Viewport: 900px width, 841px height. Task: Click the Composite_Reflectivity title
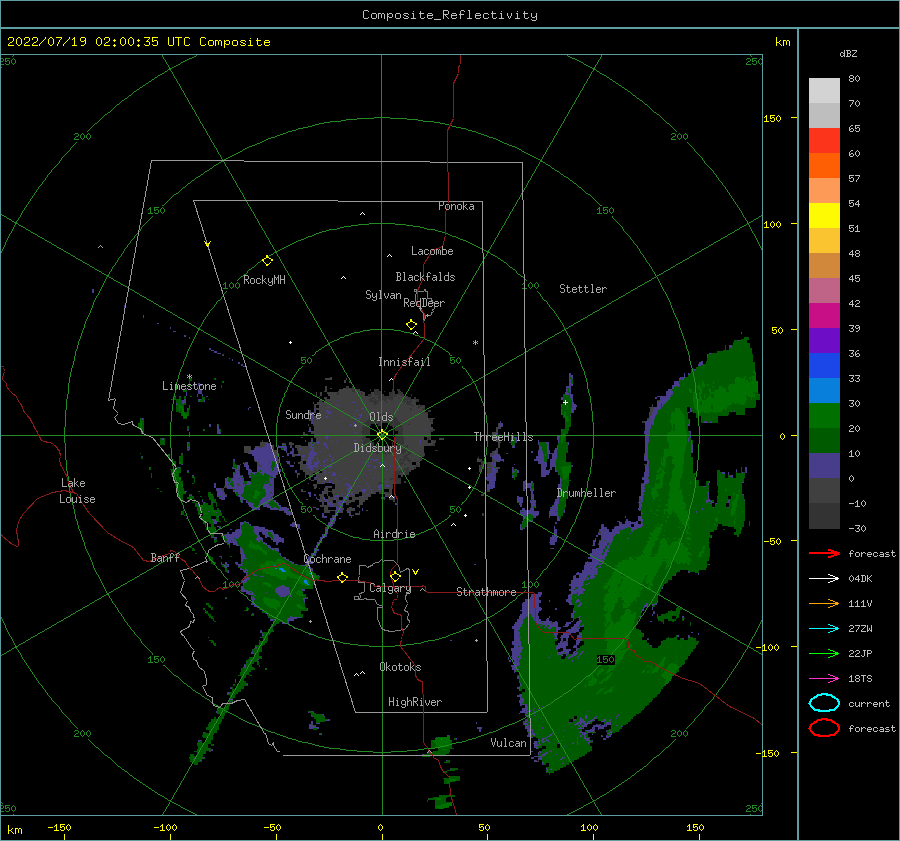tap(450, 15)
